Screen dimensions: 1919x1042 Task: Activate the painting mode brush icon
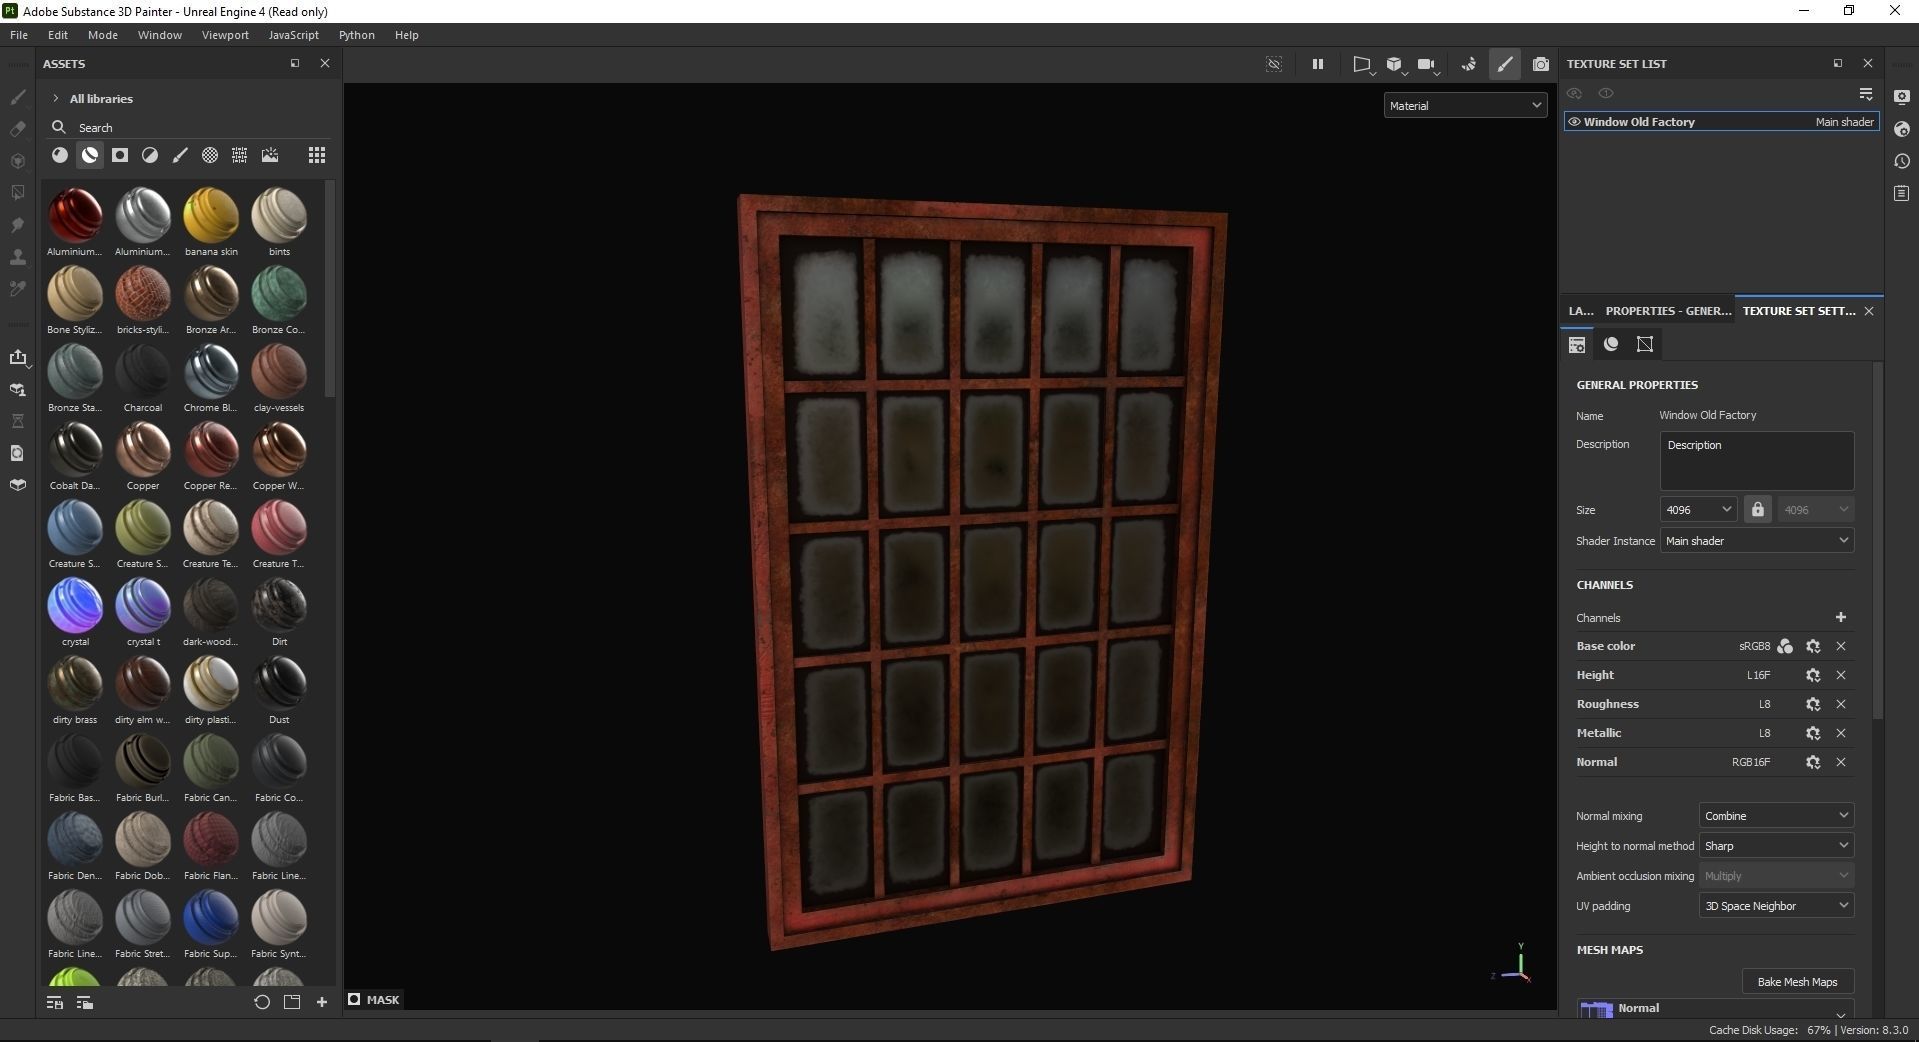(x=1505, y=64)
